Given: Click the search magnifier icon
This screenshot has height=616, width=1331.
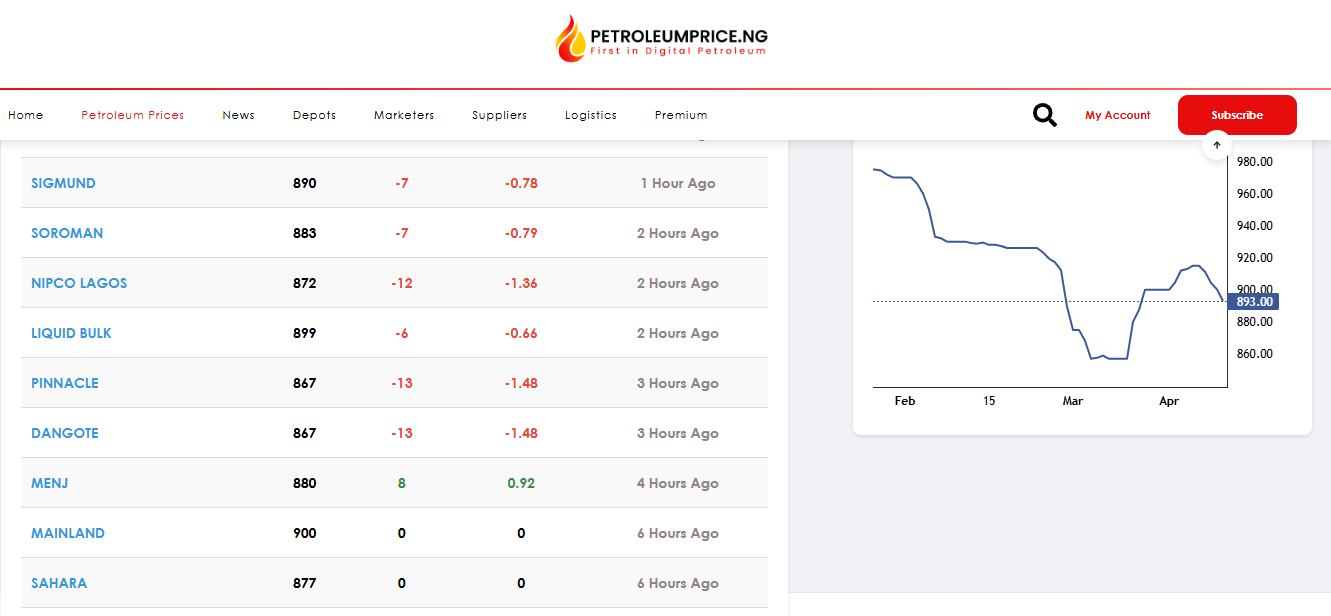Looking at the screenshot, I should [x=1044, y=115].
